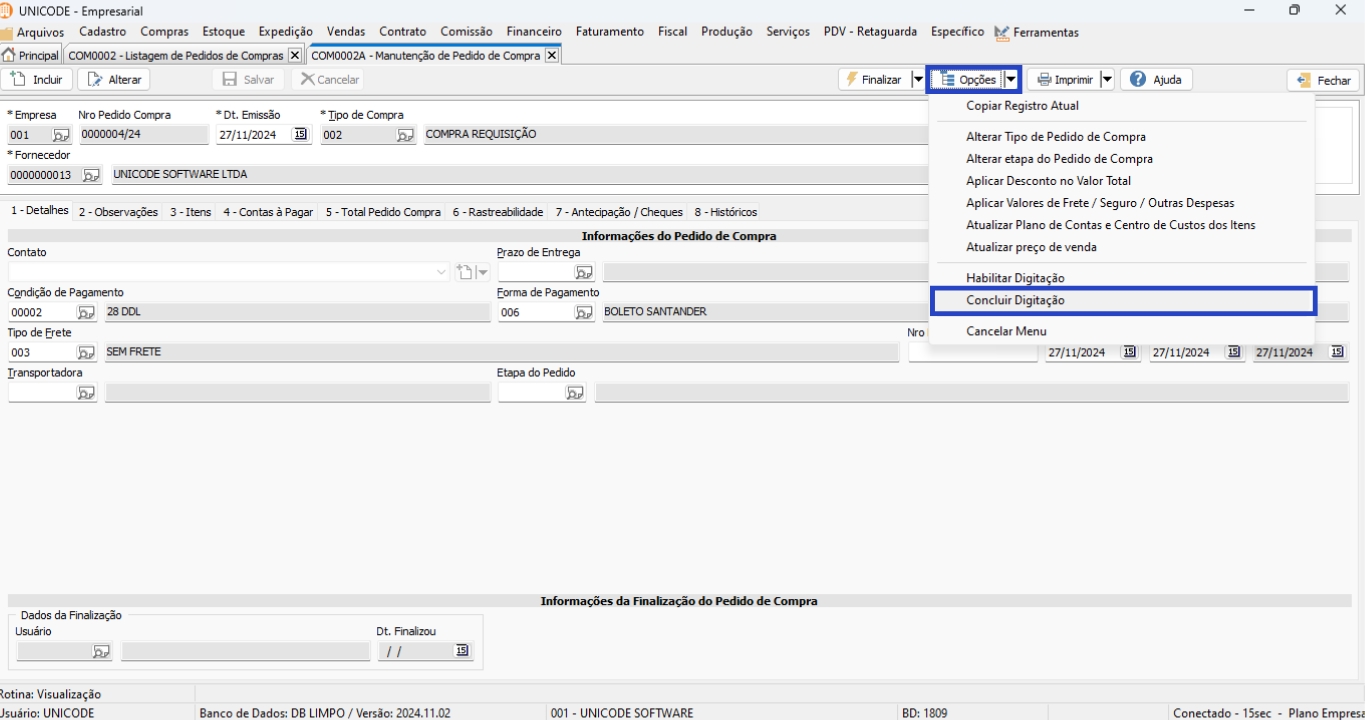Open the Dt. Emissão calendar picker

click(300, 135)
